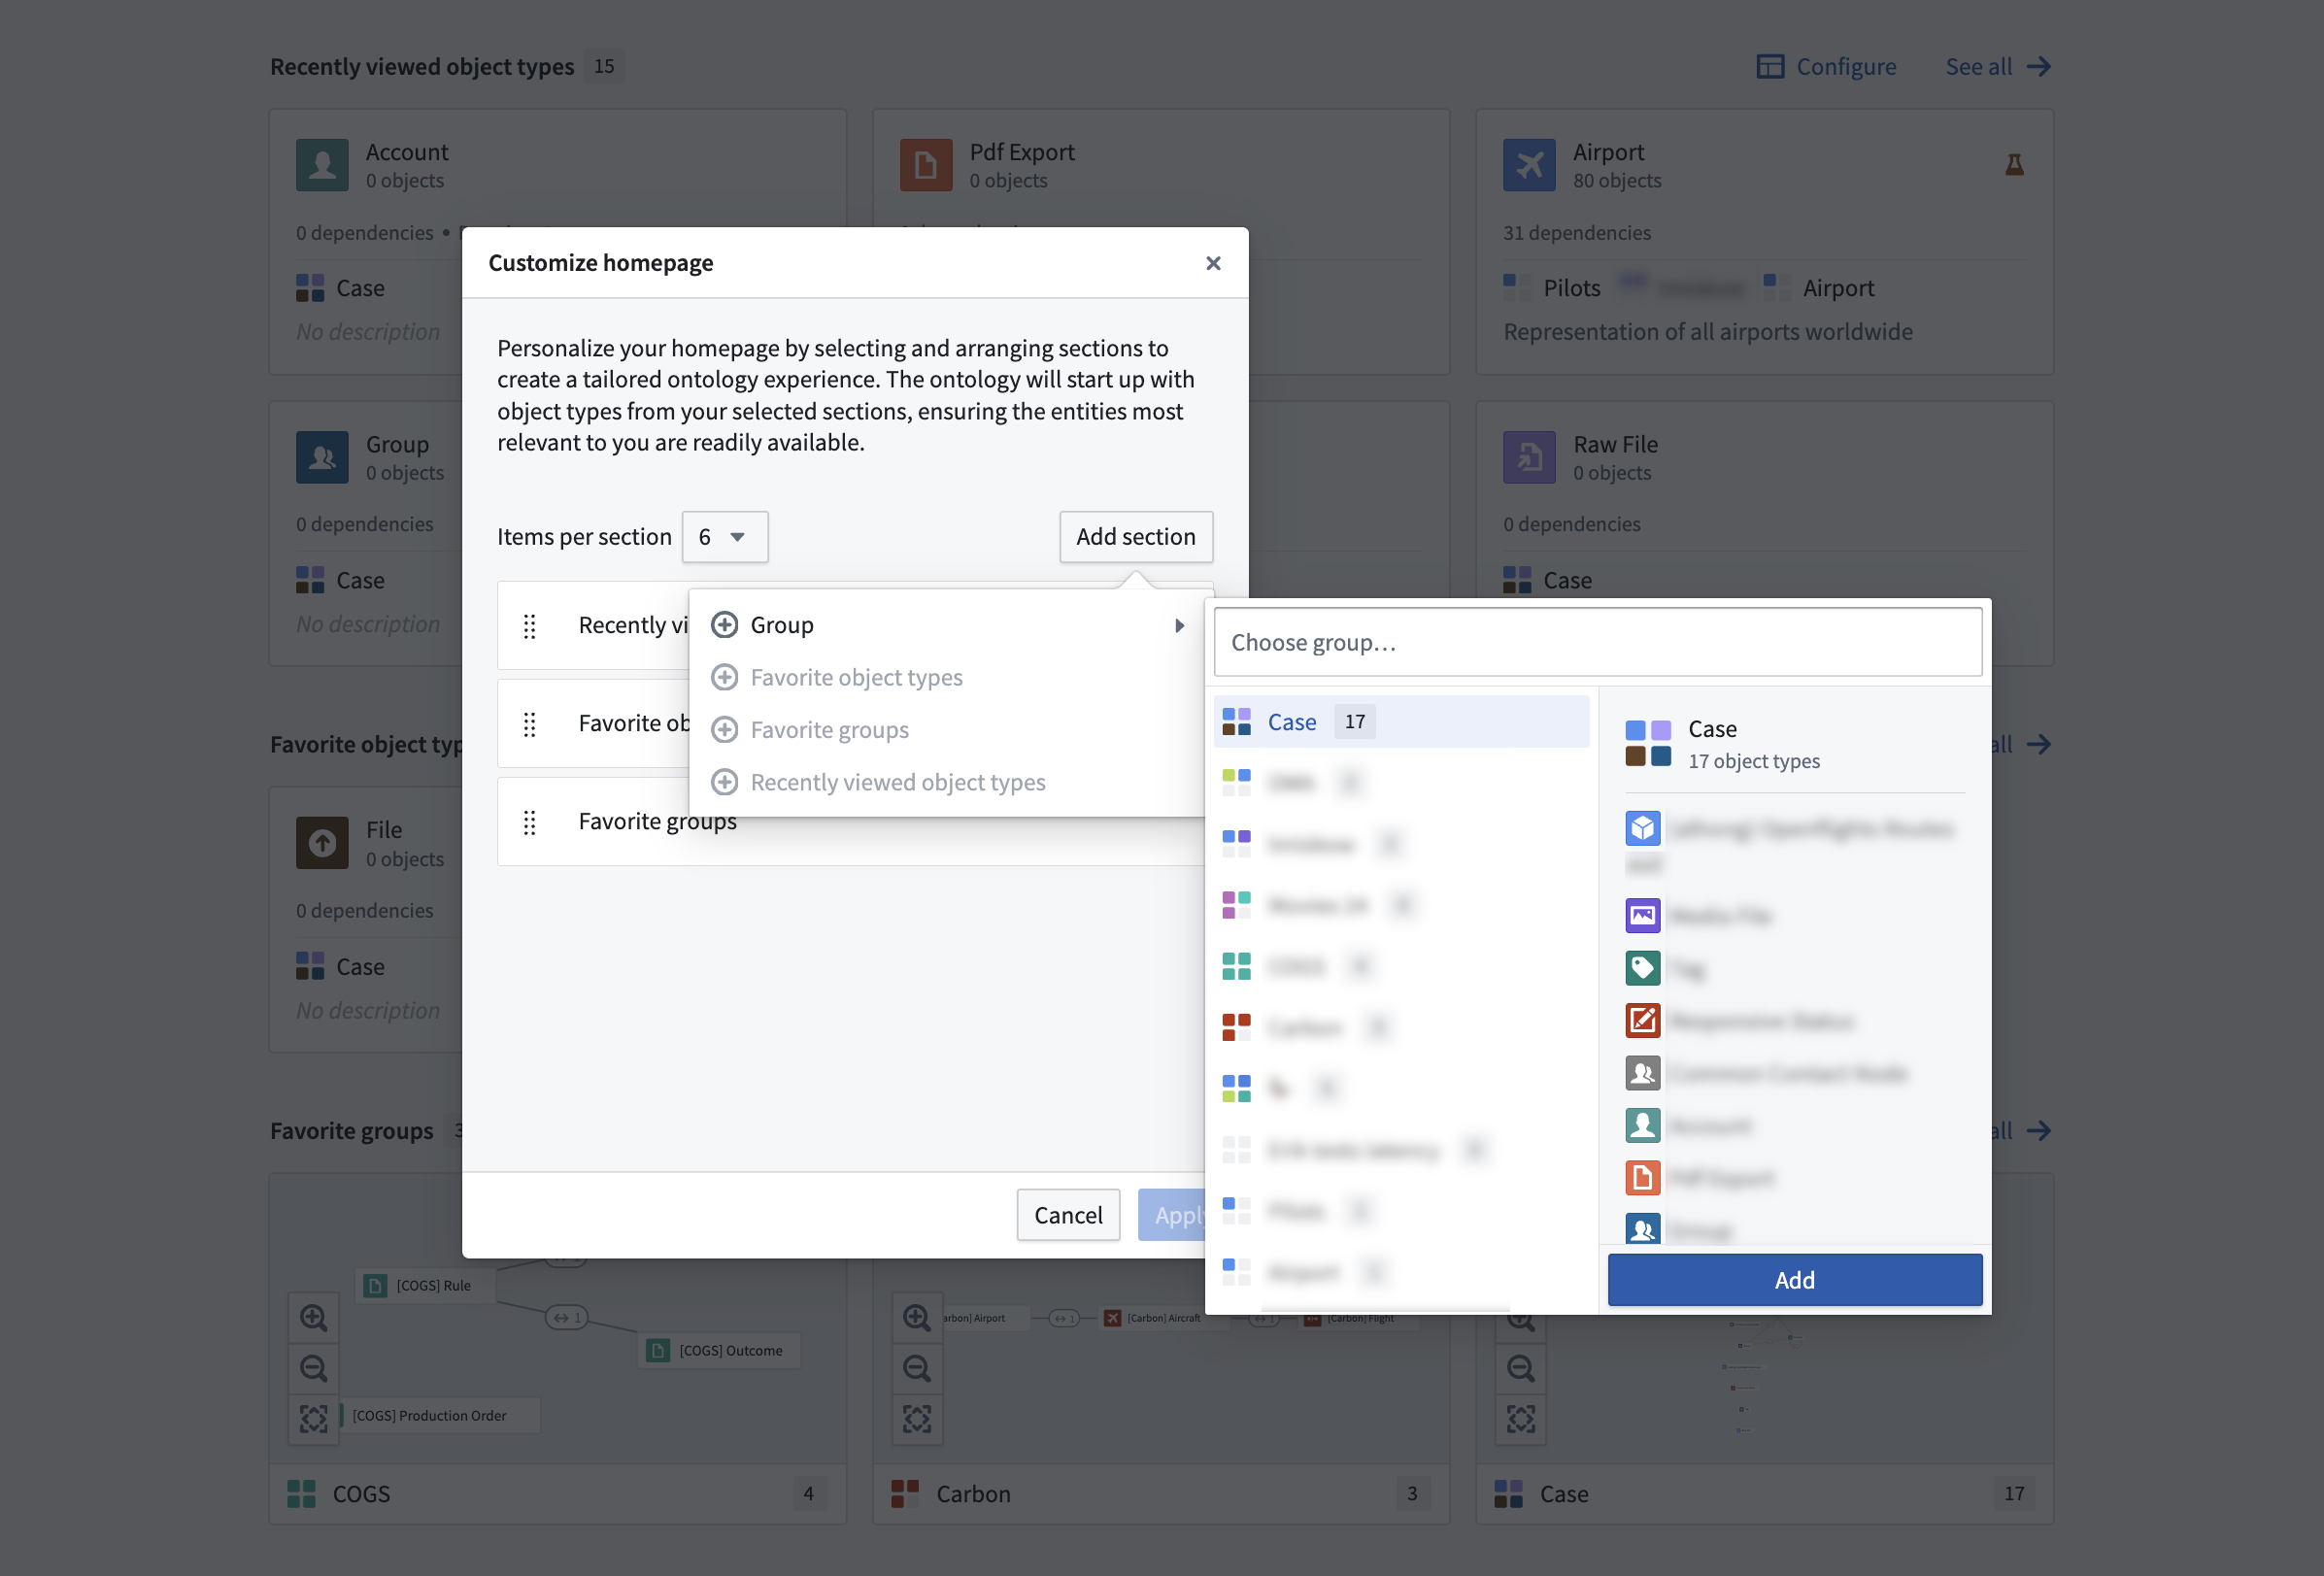The width and height of the screenshot is (2324, 1576).
Task: Click the Add section button
Action: coord(1136,537)
